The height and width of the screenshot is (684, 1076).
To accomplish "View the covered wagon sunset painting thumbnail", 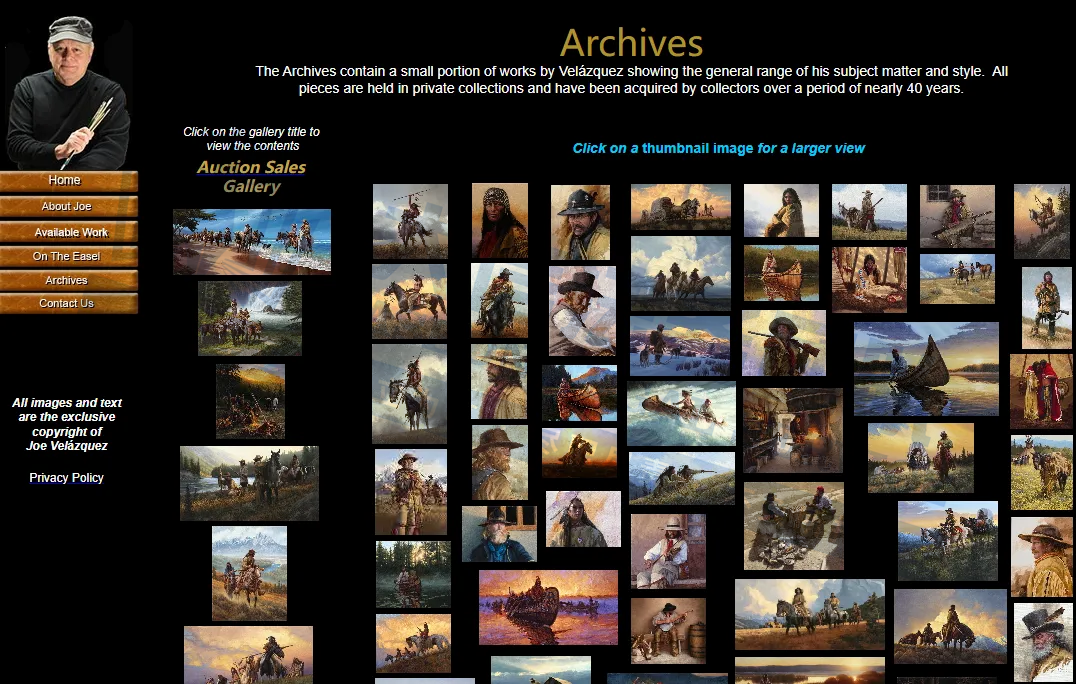I will (680, 207).
